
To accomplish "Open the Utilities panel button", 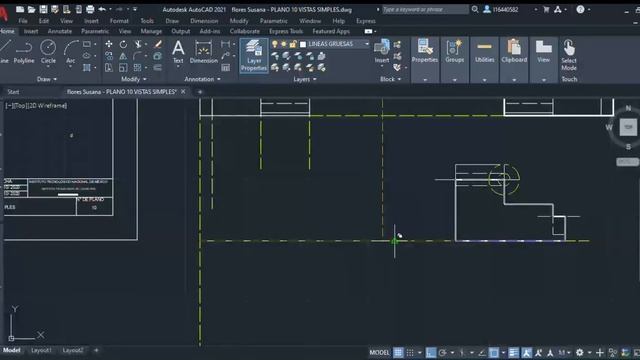I will point(484,51).
